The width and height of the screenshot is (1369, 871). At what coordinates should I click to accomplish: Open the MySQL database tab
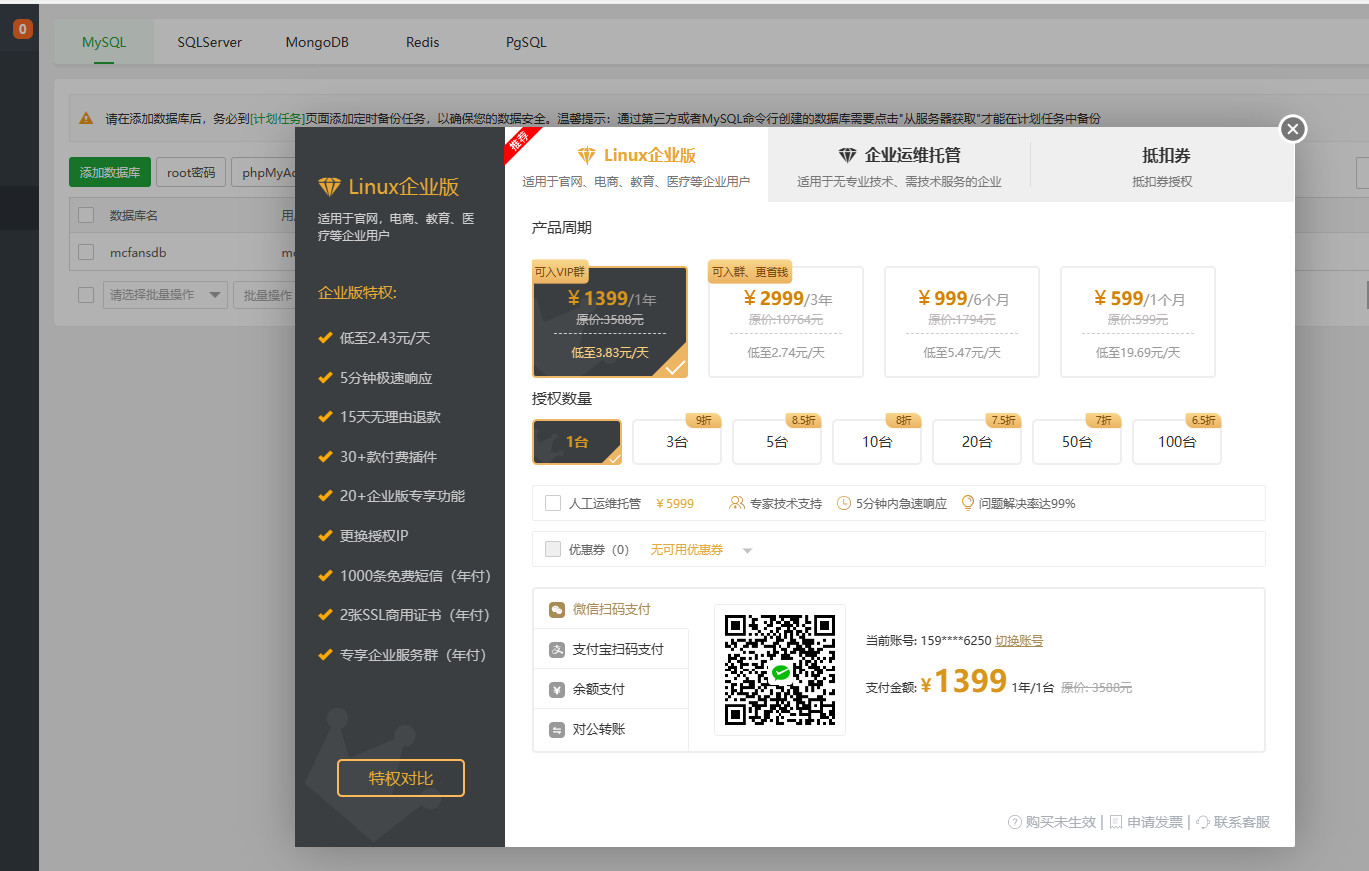104,43
